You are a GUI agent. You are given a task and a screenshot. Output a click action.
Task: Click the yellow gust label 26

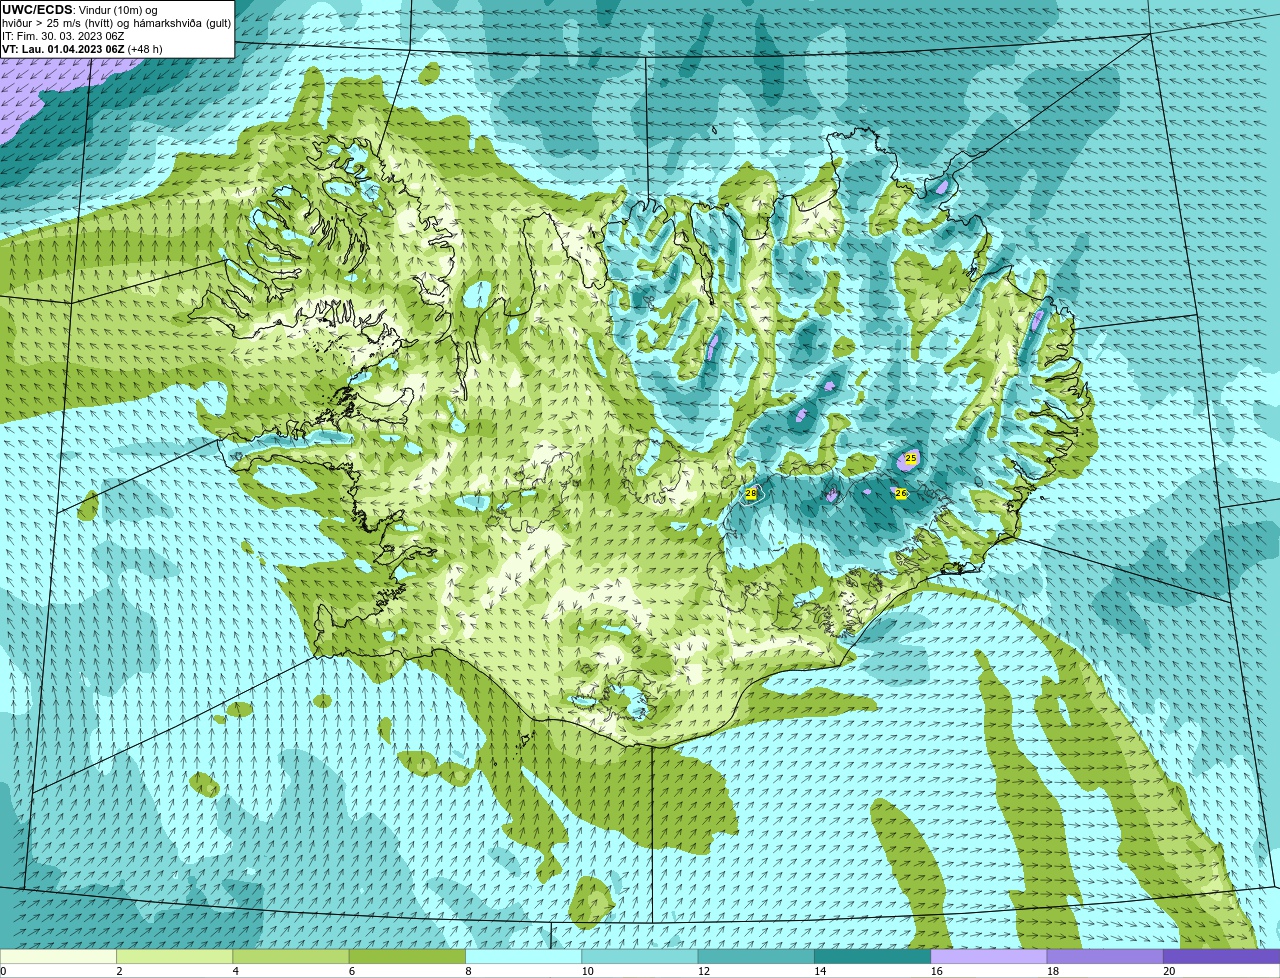901,493
